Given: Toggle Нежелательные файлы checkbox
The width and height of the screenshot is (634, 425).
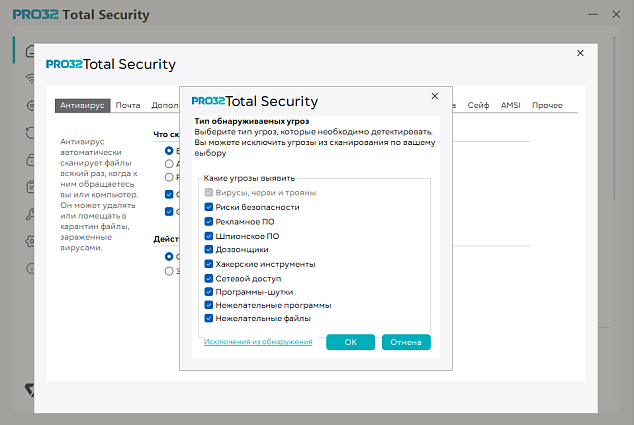Looking at the screenshot, I should pyautogui.click(x=209, y=318).
